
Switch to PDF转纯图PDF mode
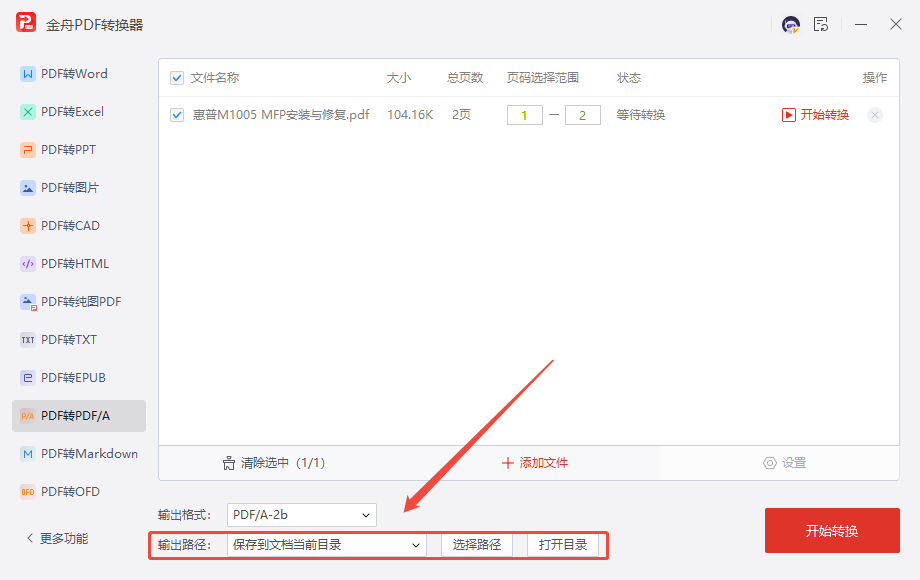pyautogui.click(x=79, y=302)
